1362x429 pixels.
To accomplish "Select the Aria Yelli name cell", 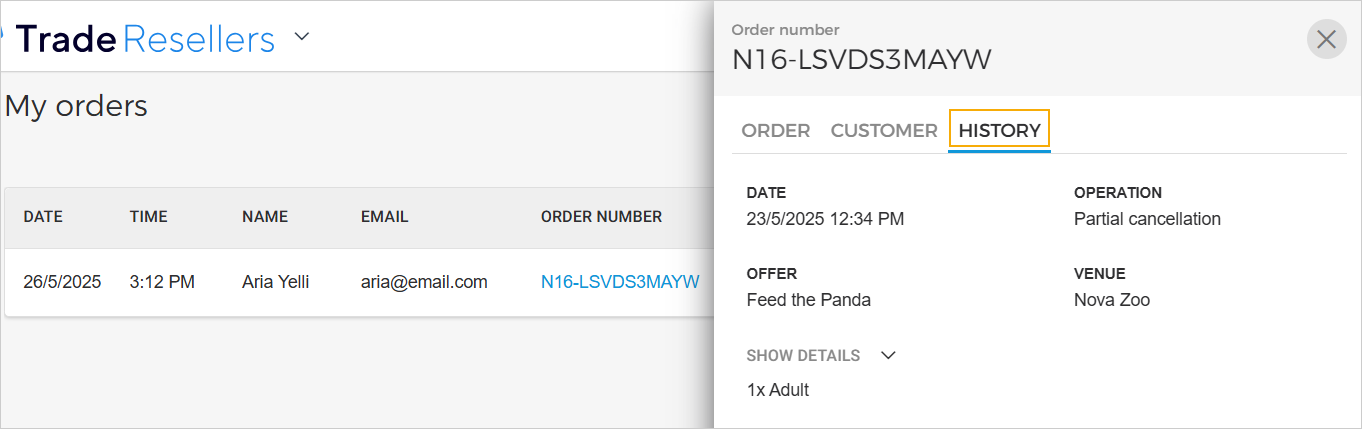I will pyautogui.click(x=276, y=282).
